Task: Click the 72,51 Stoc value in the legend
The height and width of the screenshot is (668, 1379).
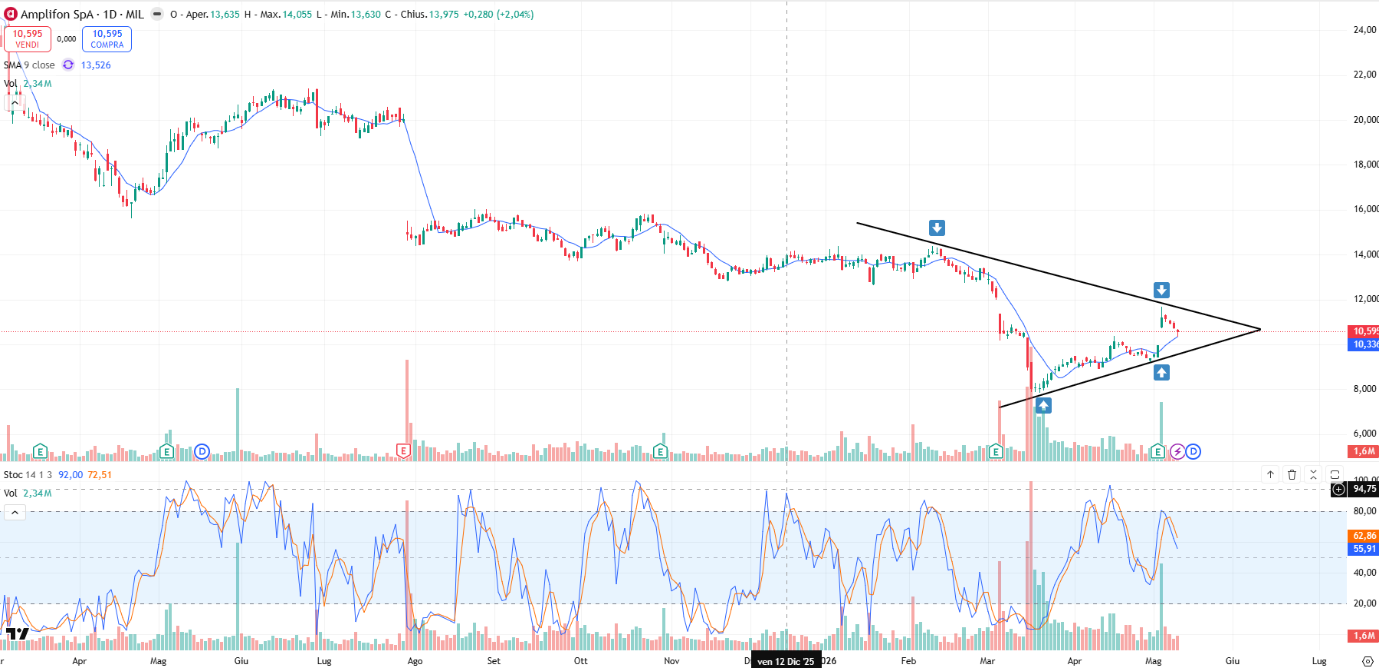Action: (99, 475)
